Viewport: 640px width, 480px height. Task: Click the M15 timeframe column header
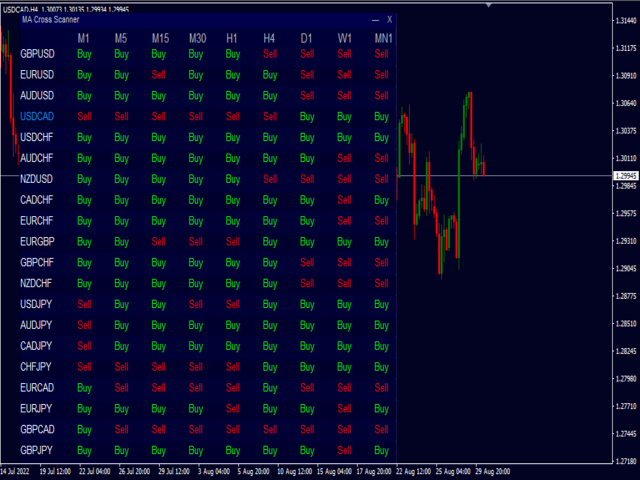click(160, 38)
